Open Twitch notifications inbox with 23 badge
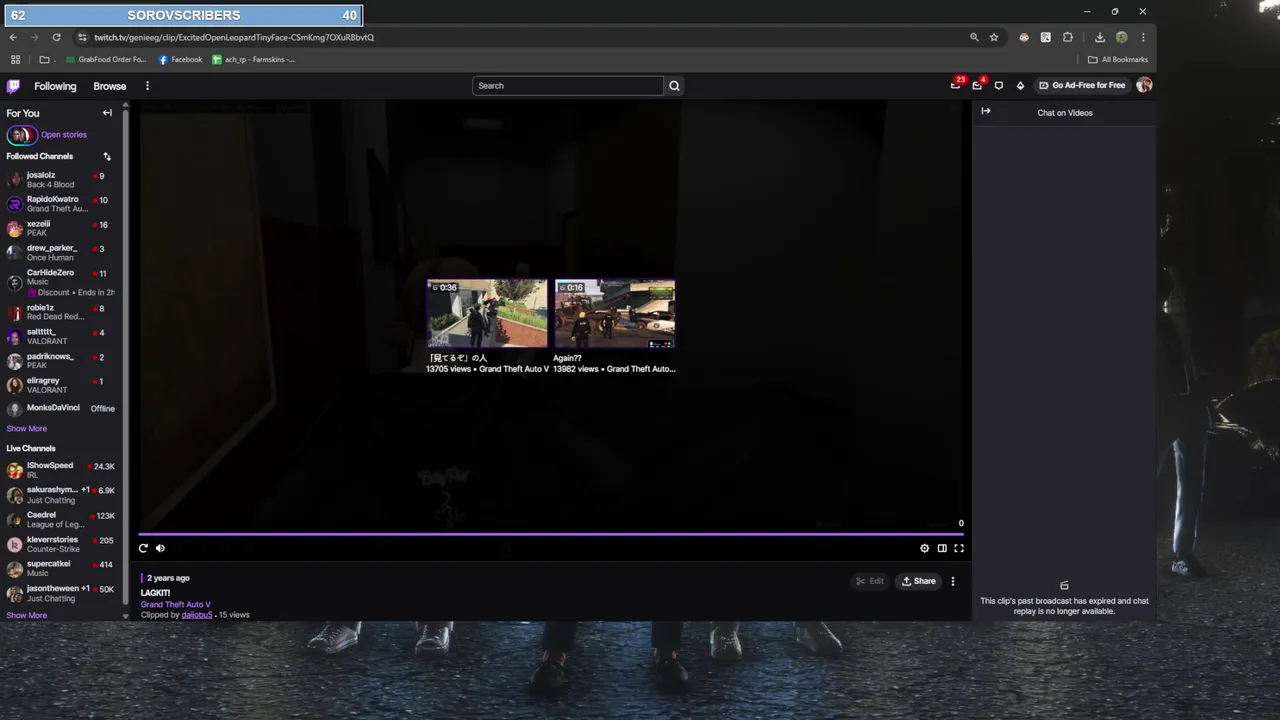The height and width of the screenshot is (720, 1280). click(956, 85)
